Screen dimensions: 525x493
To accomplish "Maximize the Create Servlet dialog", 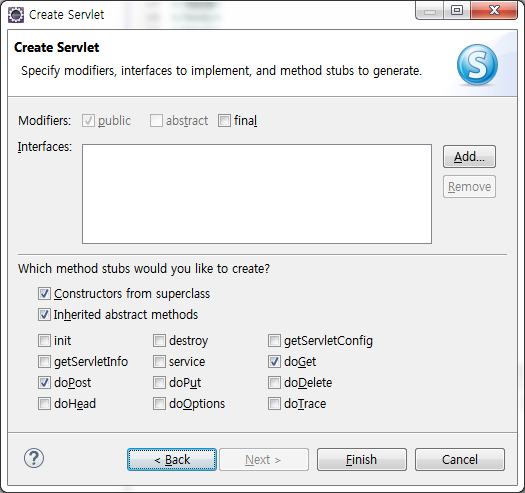I will point(457,10).
